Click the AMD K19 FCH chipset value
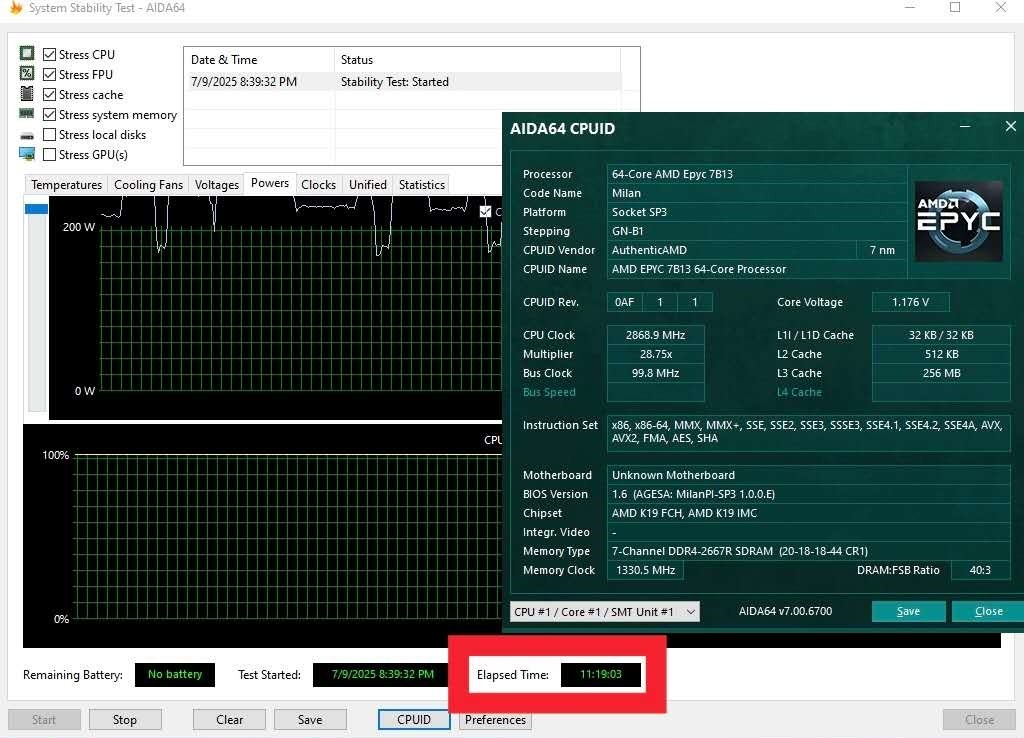The image size is (1024, 738). pos(808,513)
